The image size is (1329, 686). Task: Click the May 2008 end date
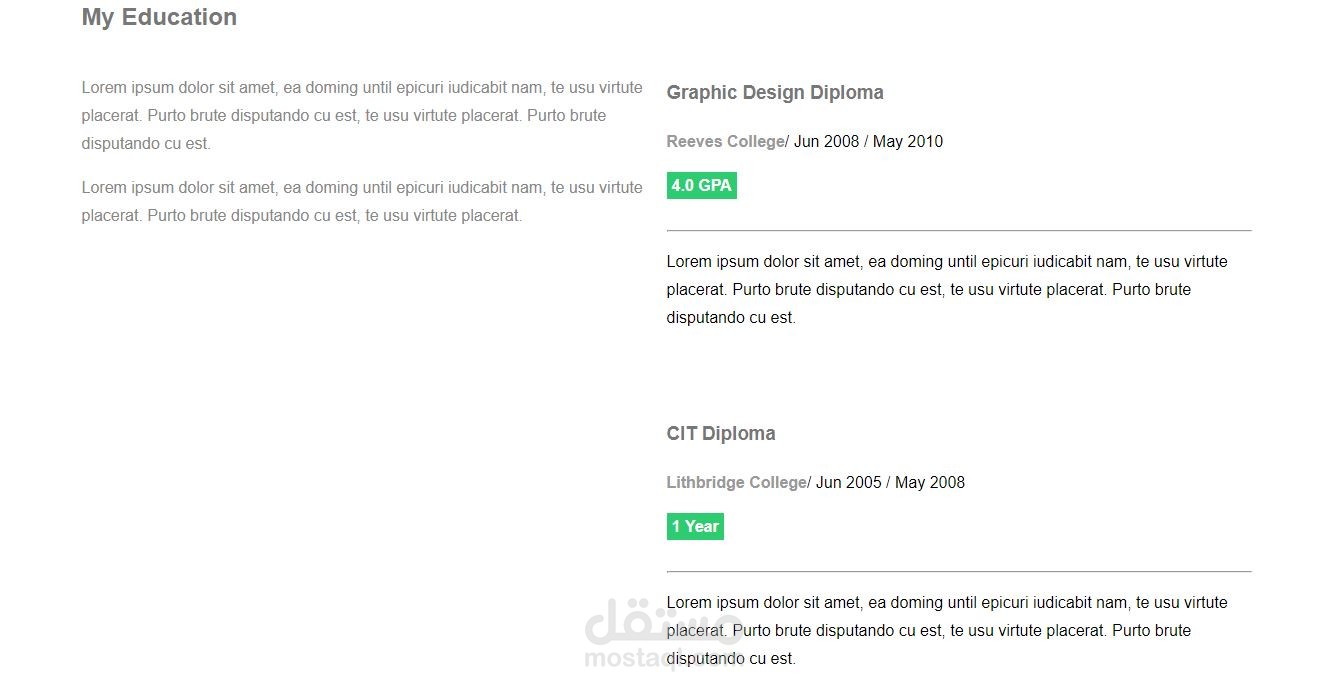[x=930, y=483]
